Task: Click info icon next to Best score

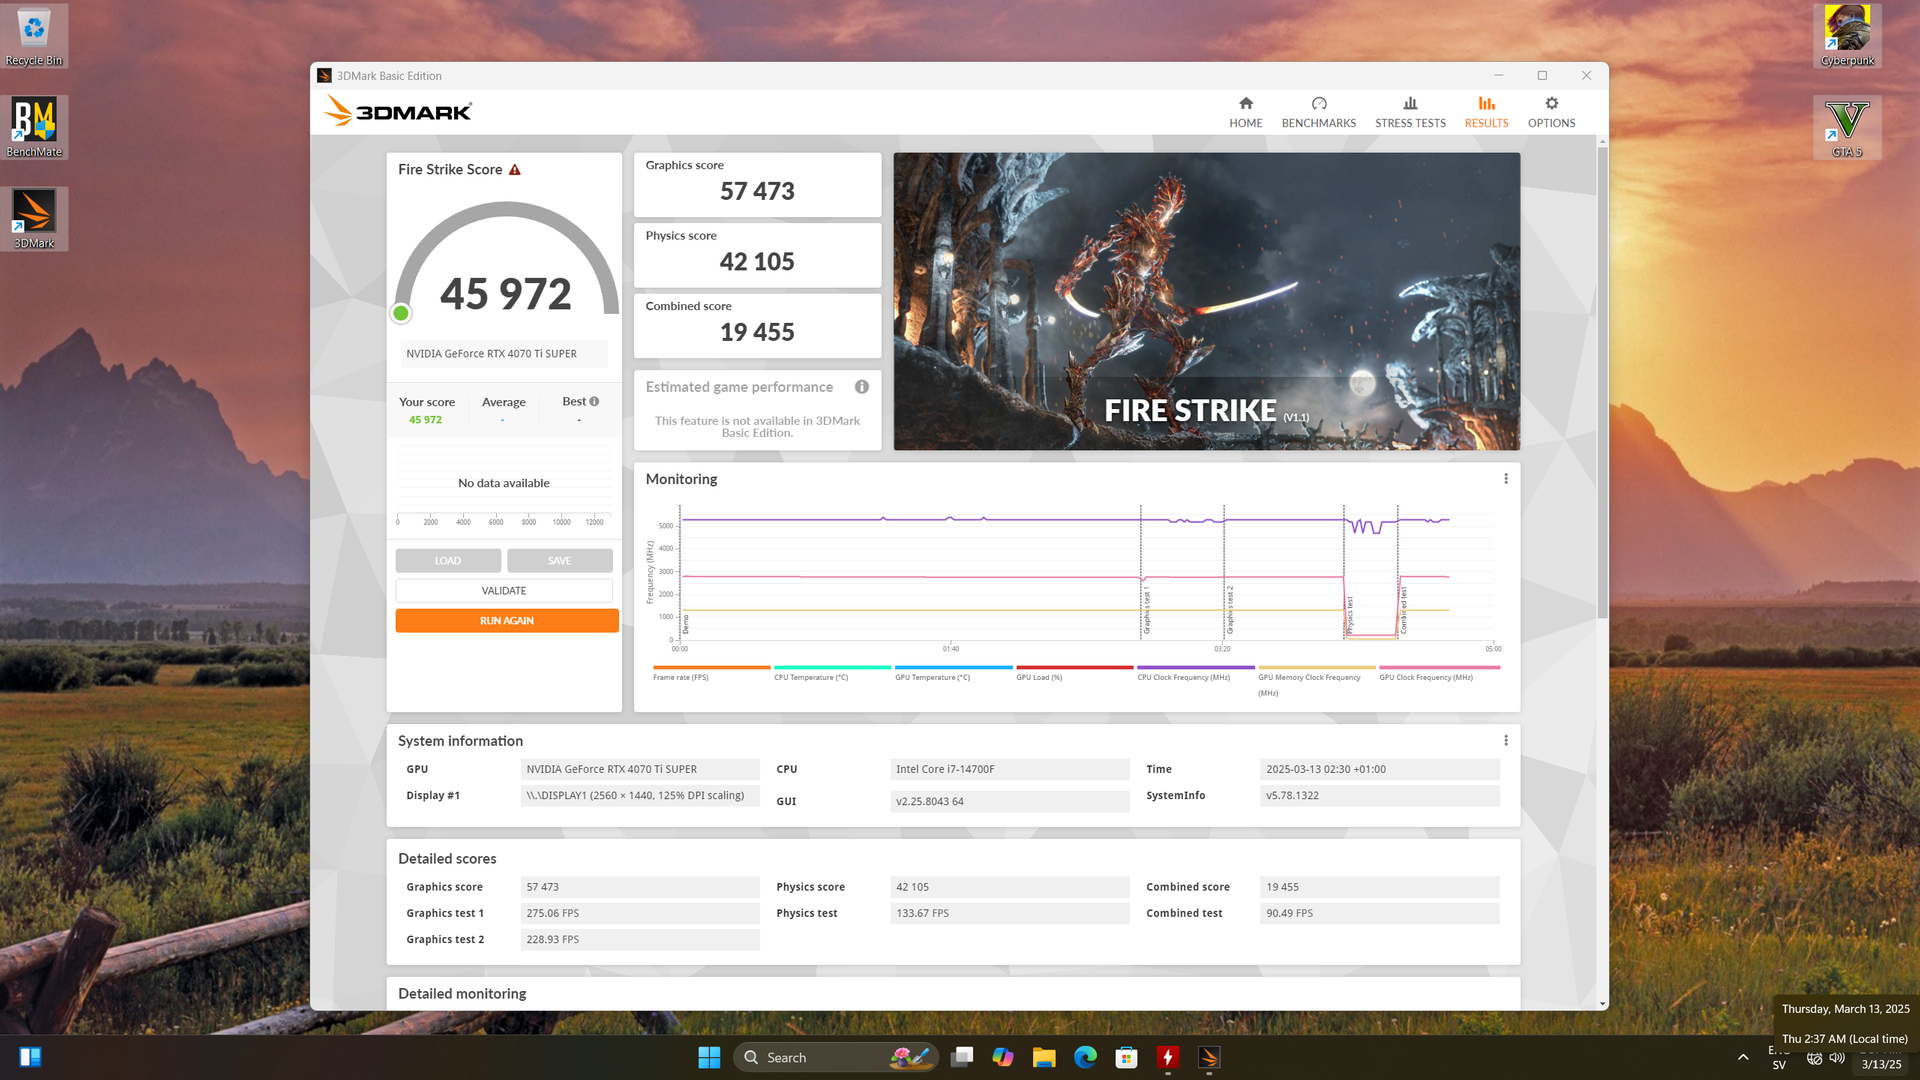Action: point(594,401)
